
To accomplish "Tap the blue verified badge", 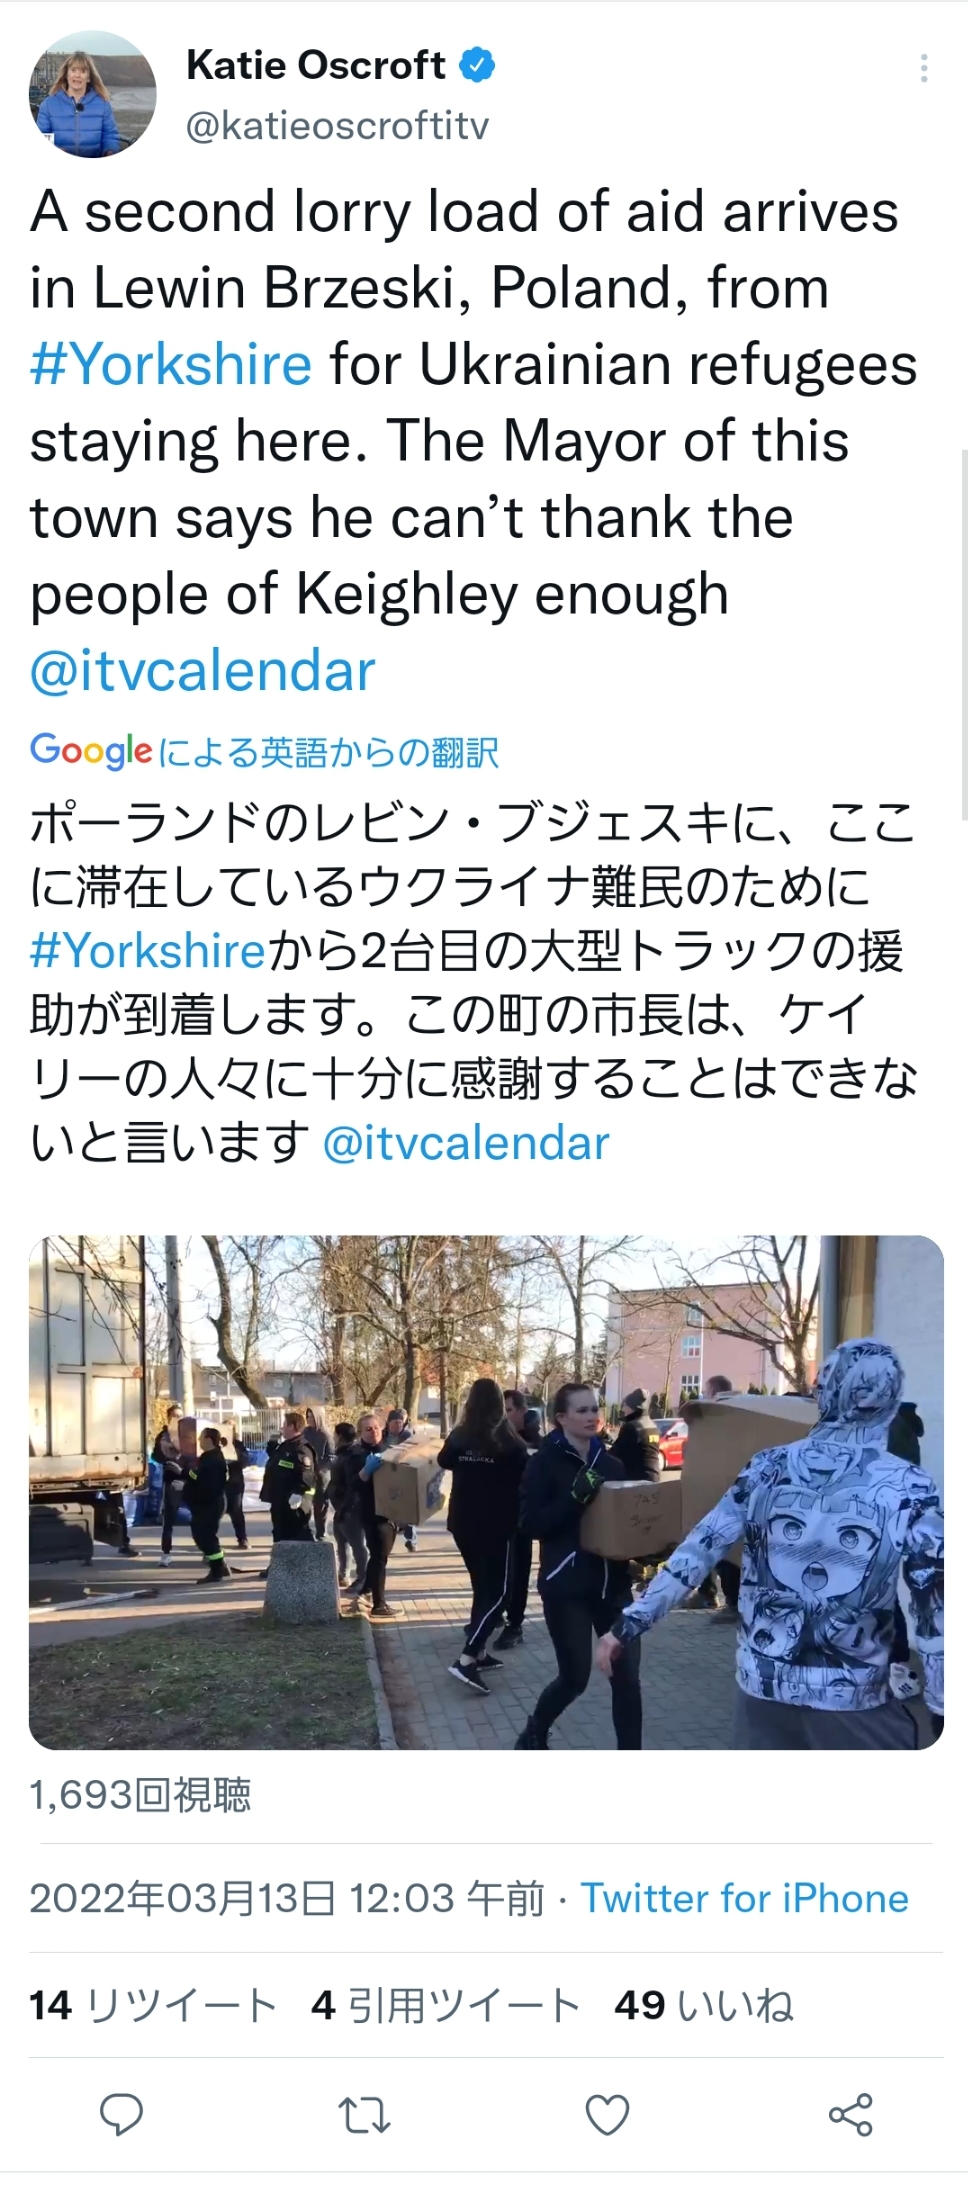I will (477, 65).
